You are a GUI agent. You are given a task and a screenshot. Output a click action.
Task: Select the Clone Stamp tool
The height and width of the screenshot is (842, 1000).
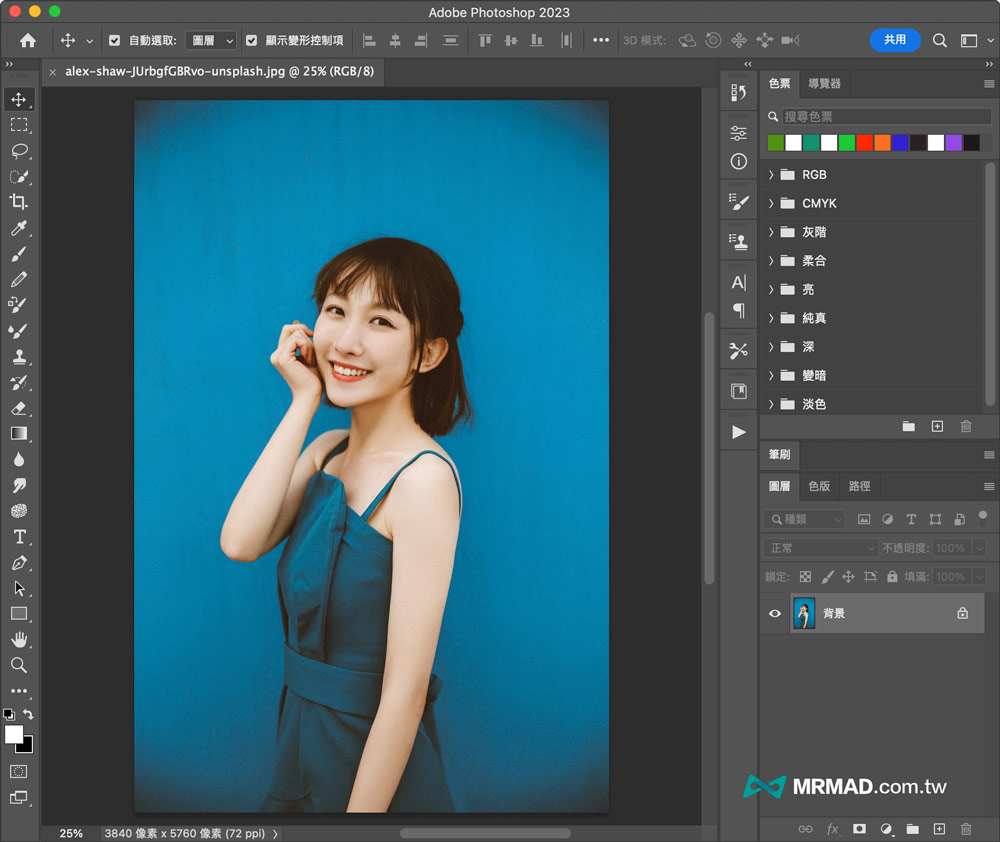click(19, 357)
